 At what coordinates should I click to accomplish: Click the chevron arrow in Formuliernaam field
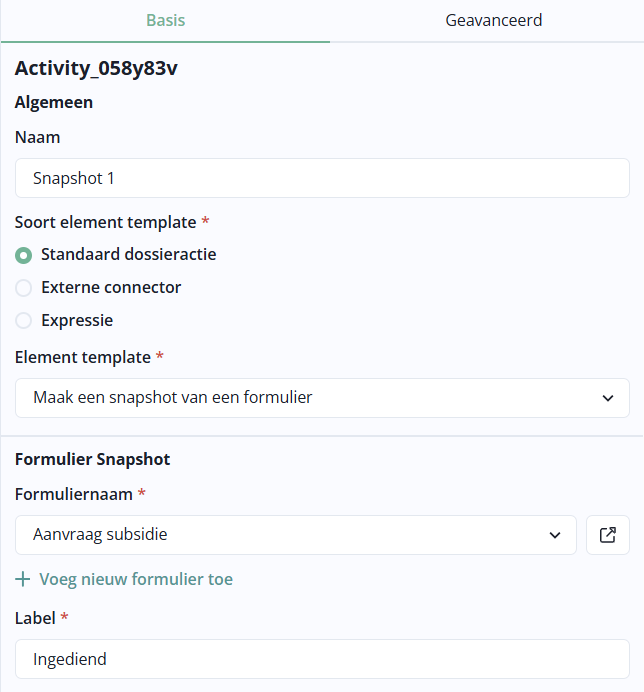click(x=556, y=535)
